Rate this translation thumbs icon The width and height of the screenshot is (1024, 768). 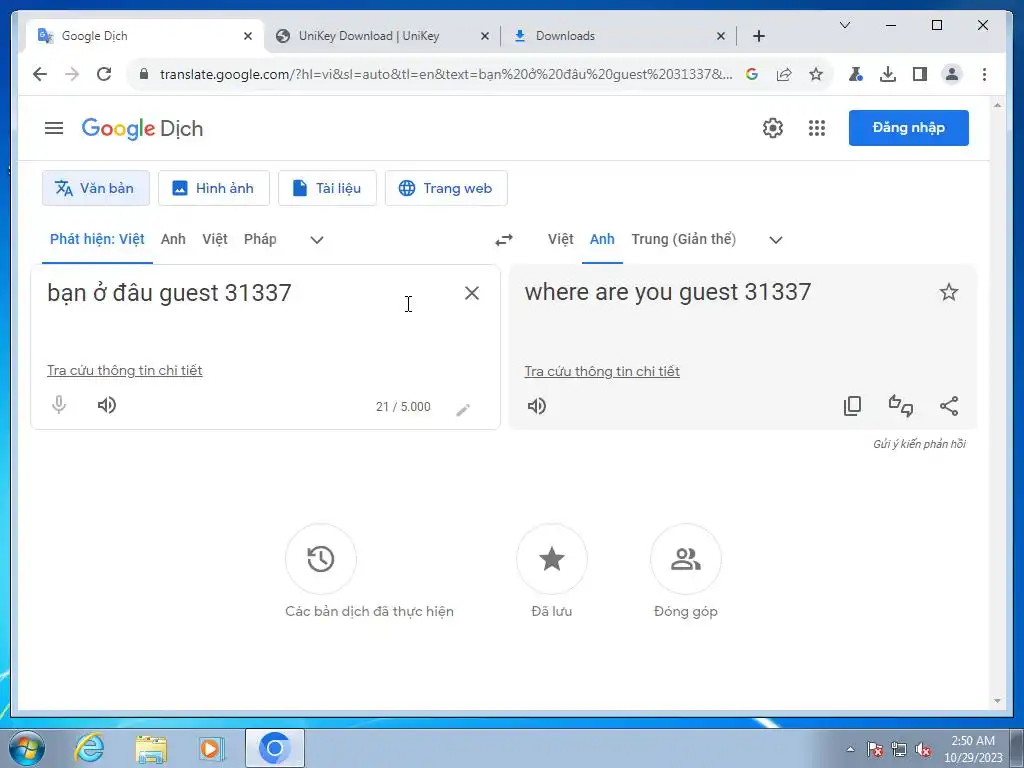(901, 406)
